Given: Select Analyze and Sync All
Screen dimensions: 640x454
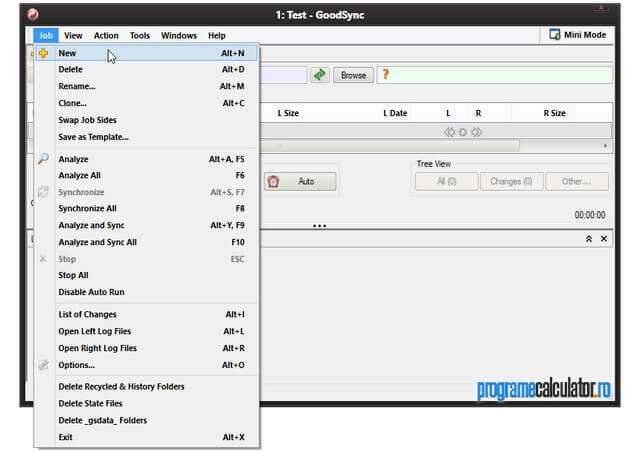Looking at the screenshot, I should [x=146, y=242].
